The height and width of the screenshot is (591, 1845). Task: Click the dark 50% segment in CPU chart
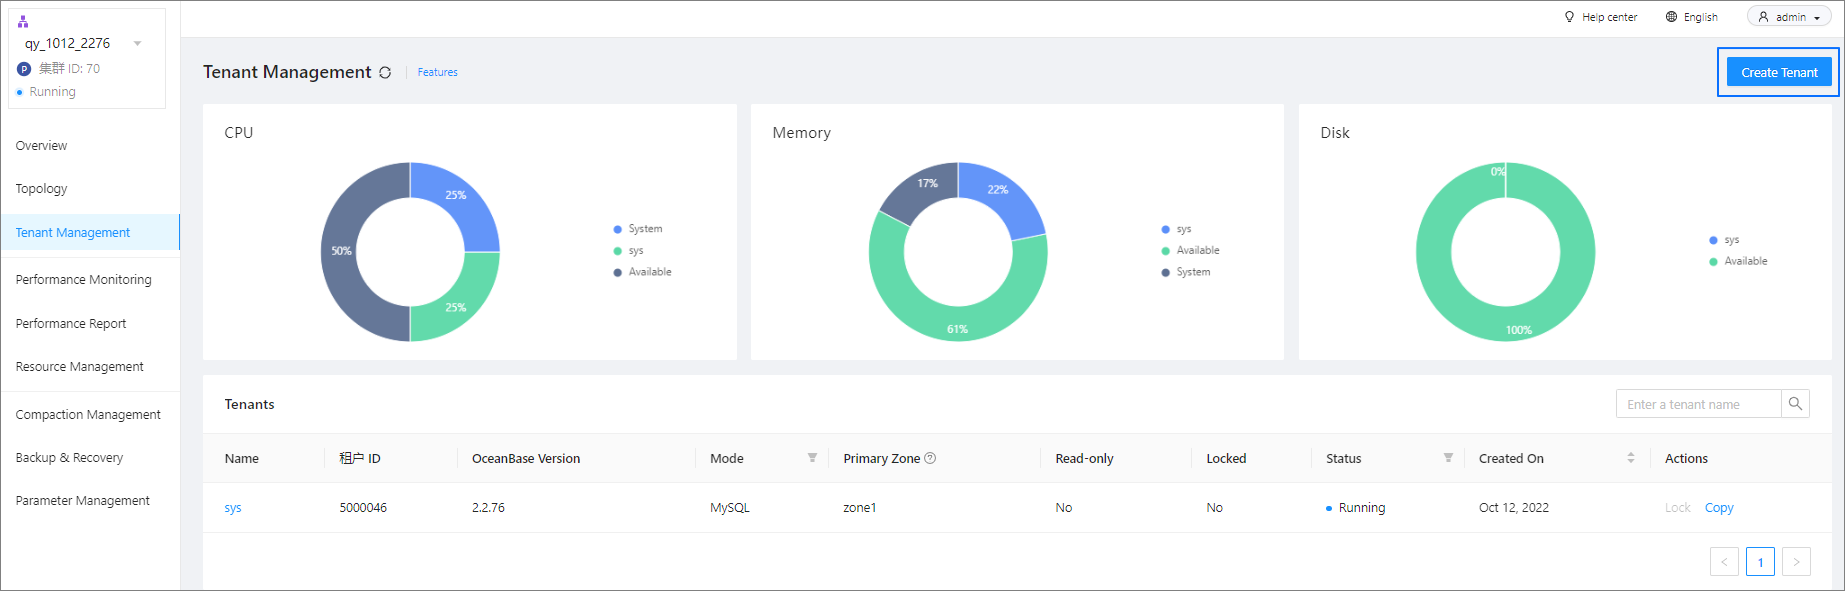pos(339,251)
